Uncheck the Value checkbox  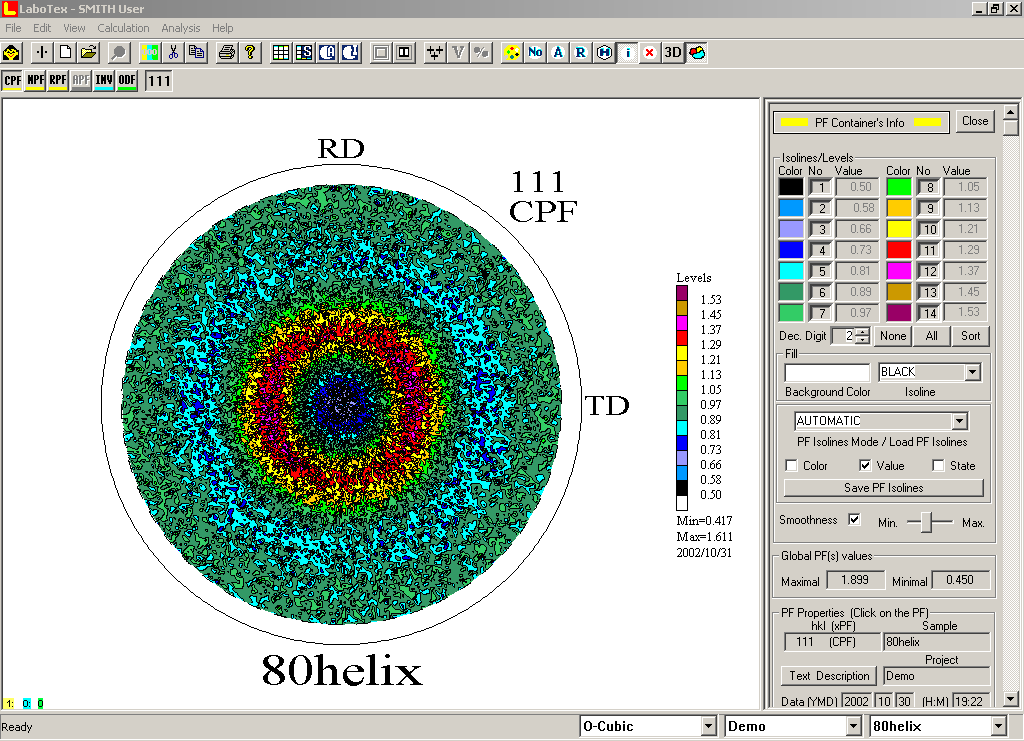[865, 465]
